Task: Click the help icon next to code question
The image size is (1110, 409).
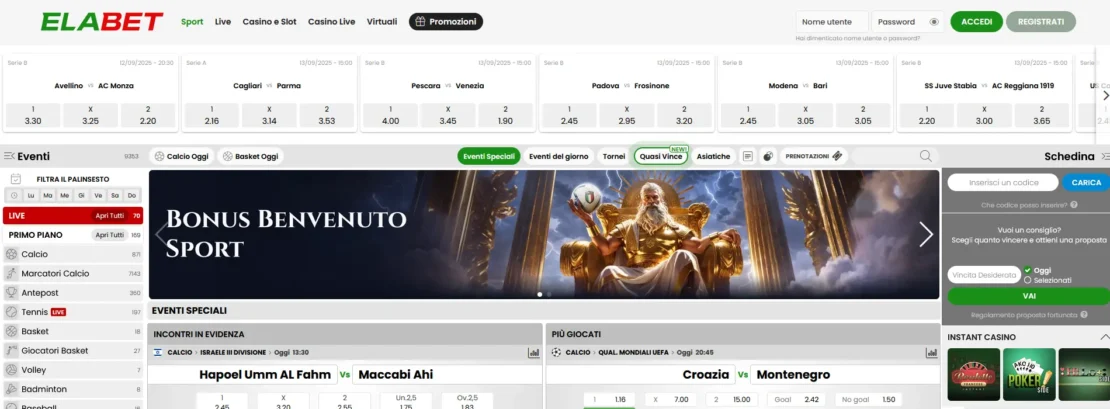Action: pos(1073,204)
